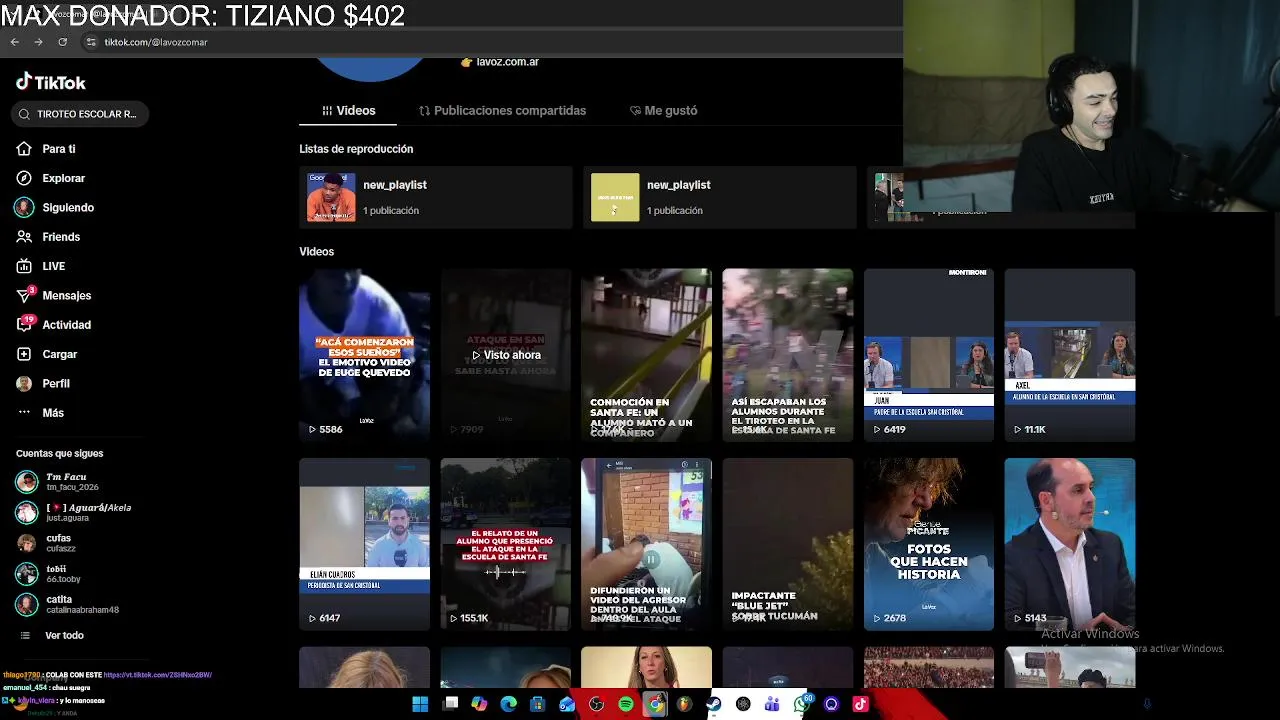The image size is (1280, 720).
Task: Open followed account tobii
Action: (x=48, y=574)
